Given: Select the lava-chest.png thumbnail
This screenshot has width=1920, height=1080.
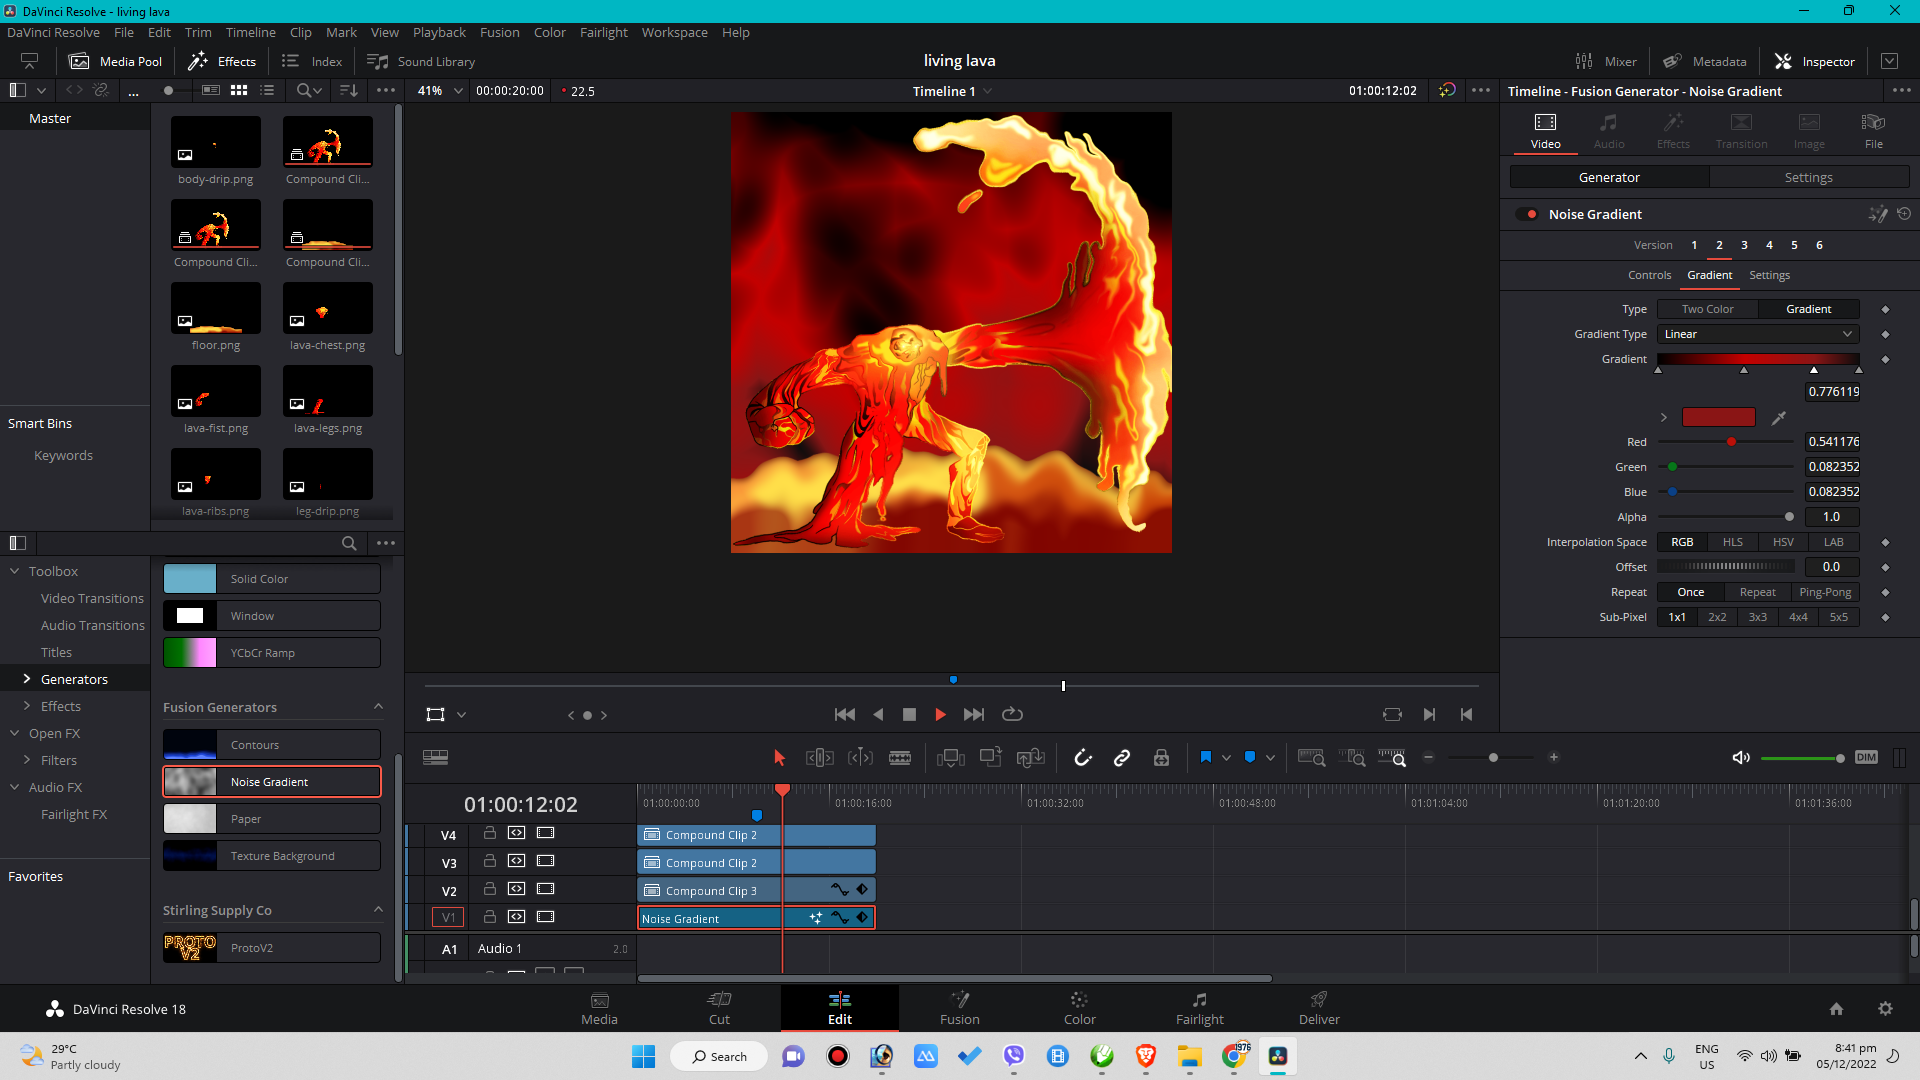Looking at the screenshot, I should pos(327,308).
